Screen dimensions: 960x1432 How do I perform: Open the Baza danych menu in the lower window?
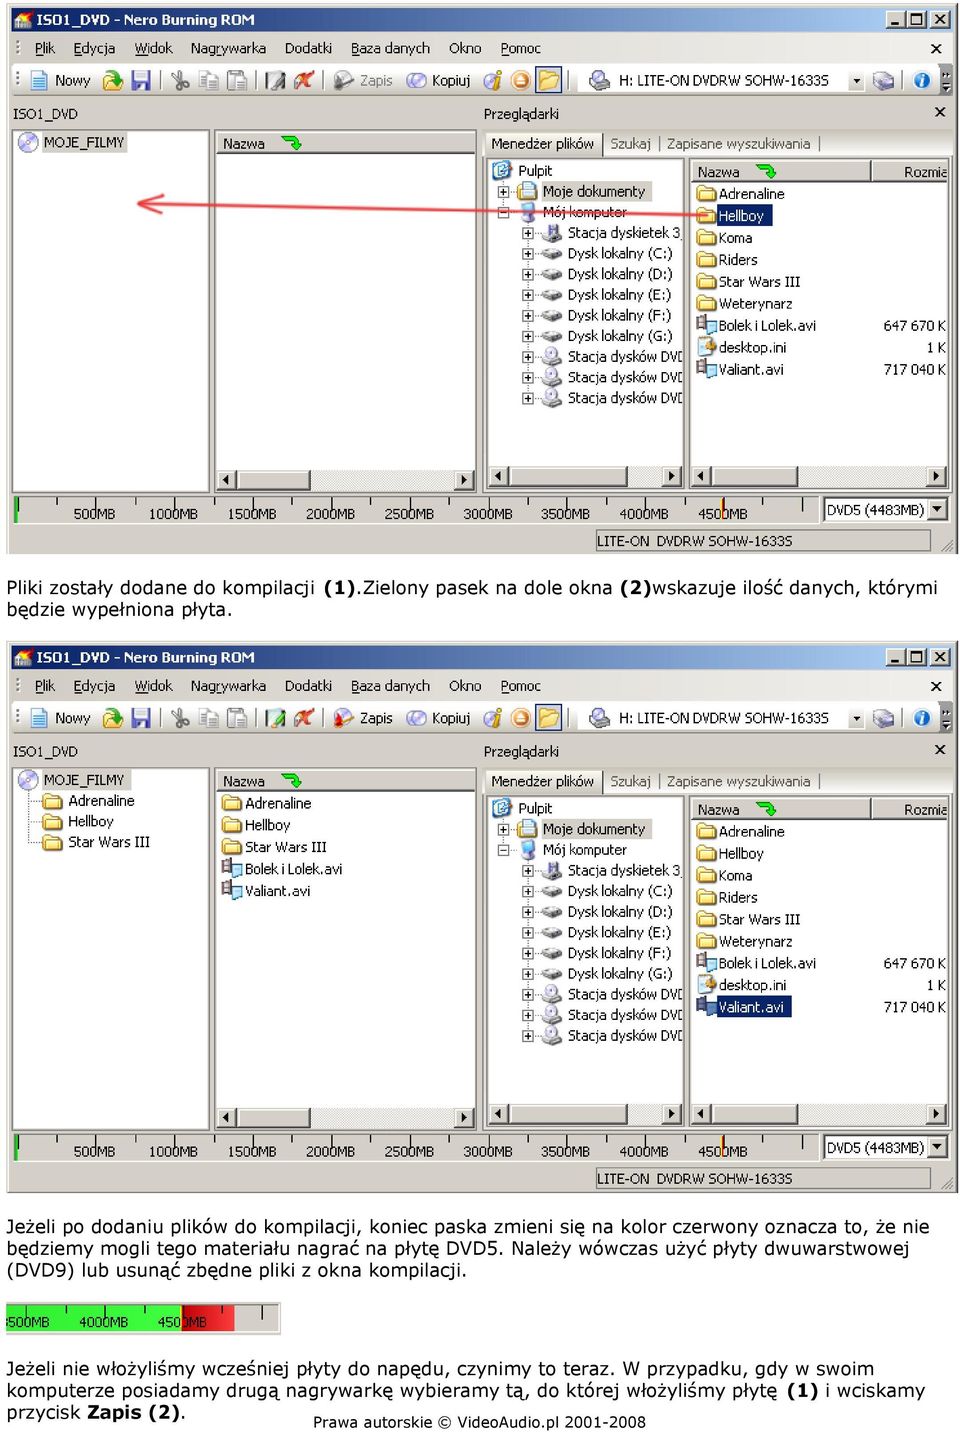[390, 686]
